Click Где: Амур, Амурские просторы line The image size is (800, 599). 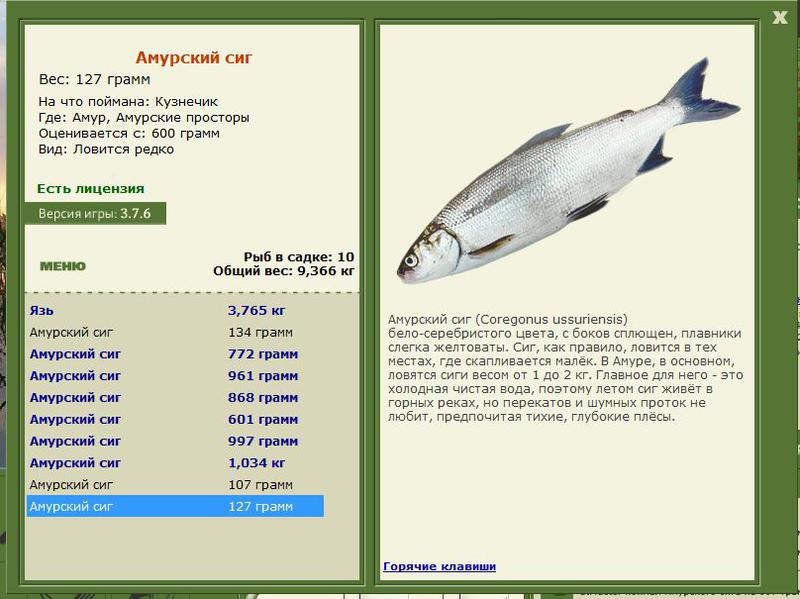coord(144,117)
